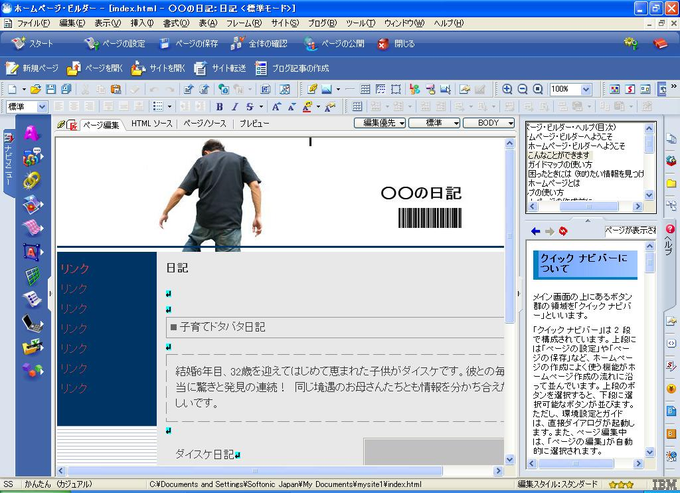
Task: Click the new document icon in toolbar
Action: (12, 89)
